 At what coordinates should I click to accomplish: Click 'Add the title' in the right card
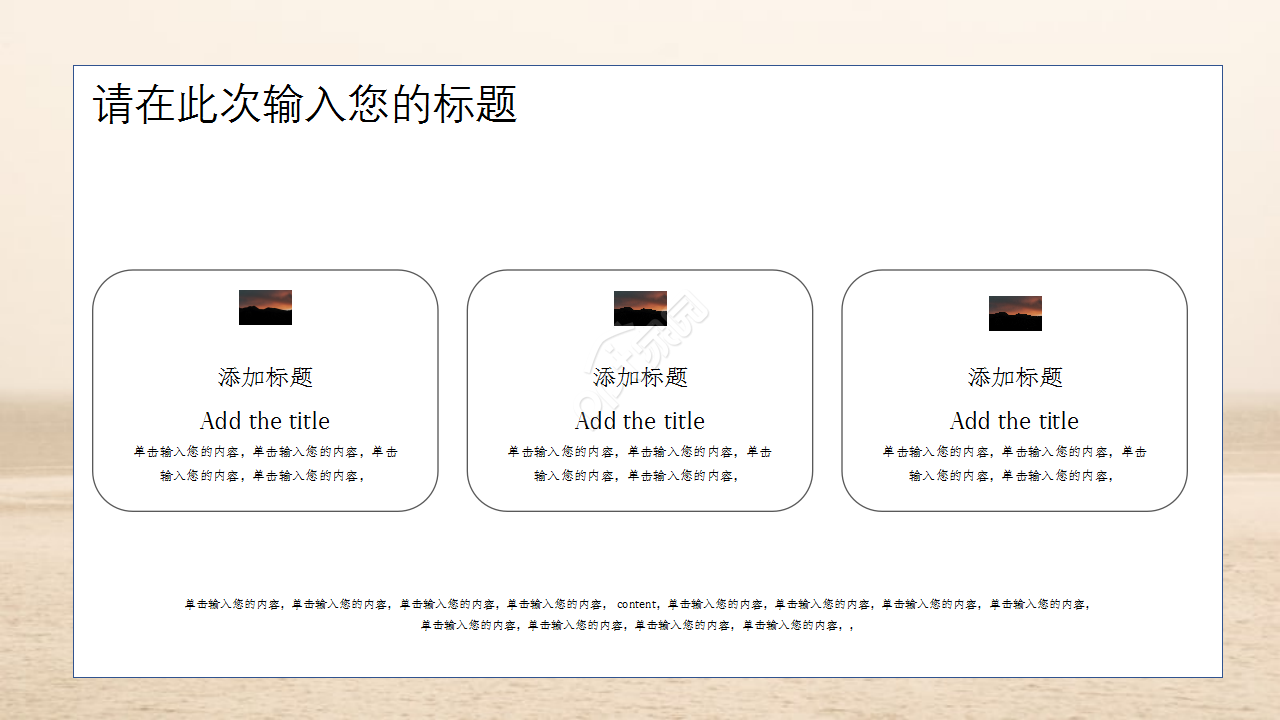click(1015, 421)
